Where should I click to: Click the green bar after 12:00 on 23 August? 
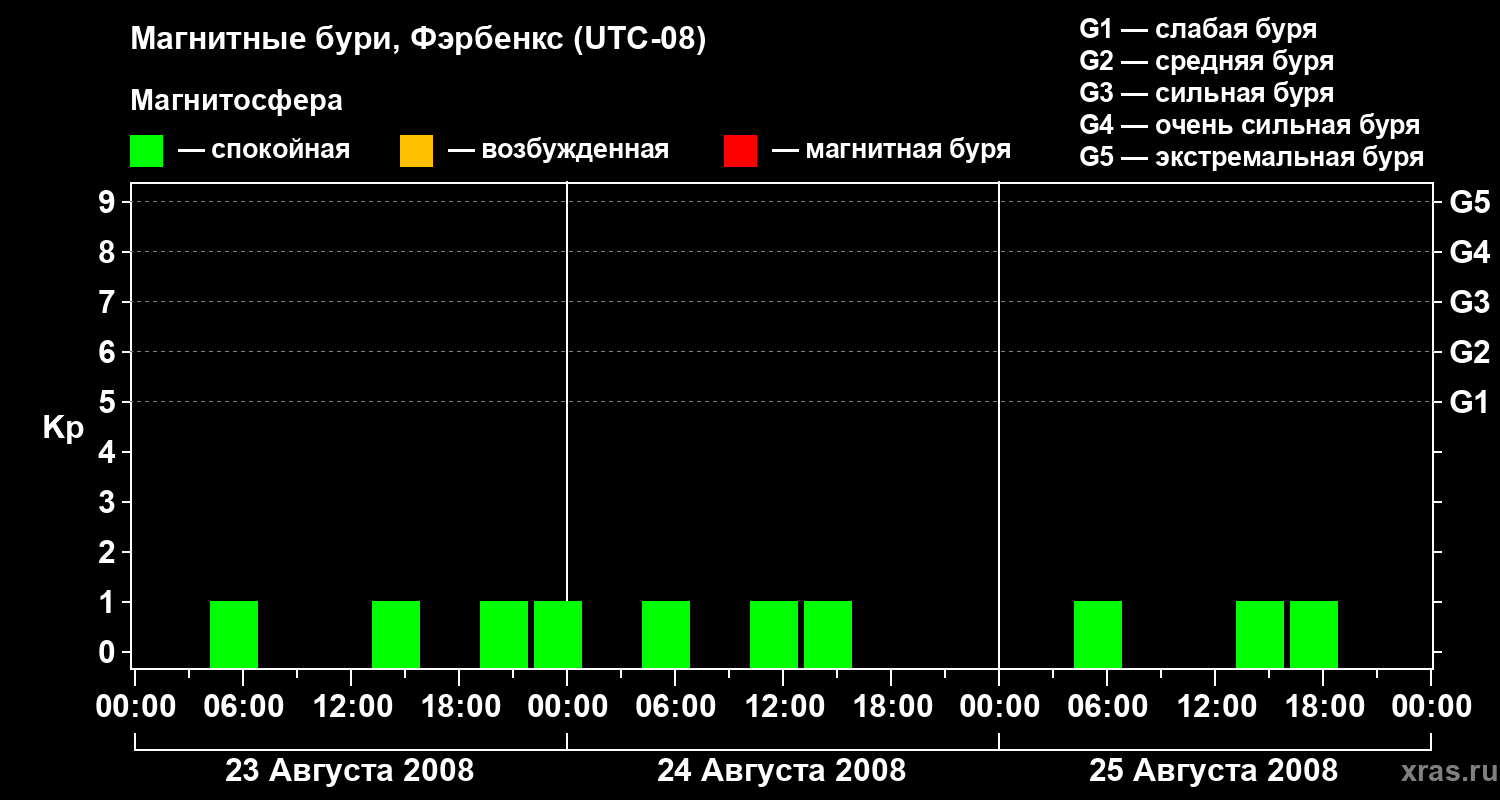pos(396,634)
